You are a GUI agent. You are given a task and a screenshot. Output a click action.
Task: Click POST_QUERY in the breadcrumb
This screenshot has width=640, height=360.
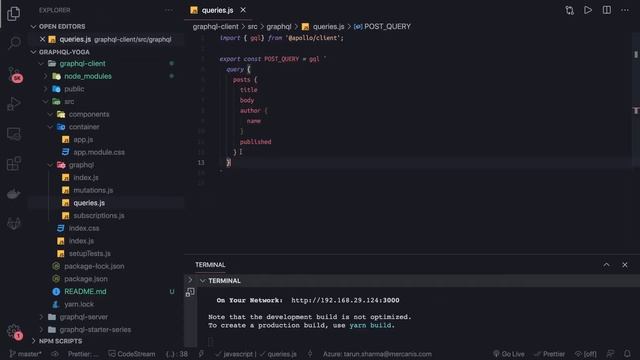pyautogui.click(x=387, y=27)
